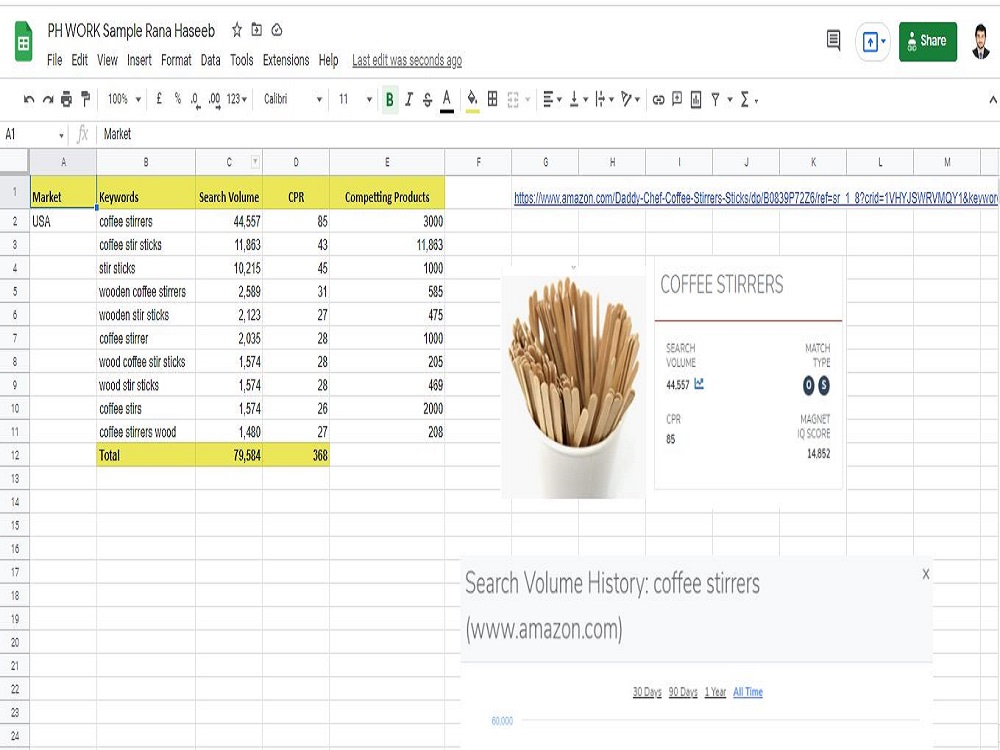Format as currency with pound icon
Image resolution: width=1000 pixels, height=750 pixels.
(x=159, y=99)
